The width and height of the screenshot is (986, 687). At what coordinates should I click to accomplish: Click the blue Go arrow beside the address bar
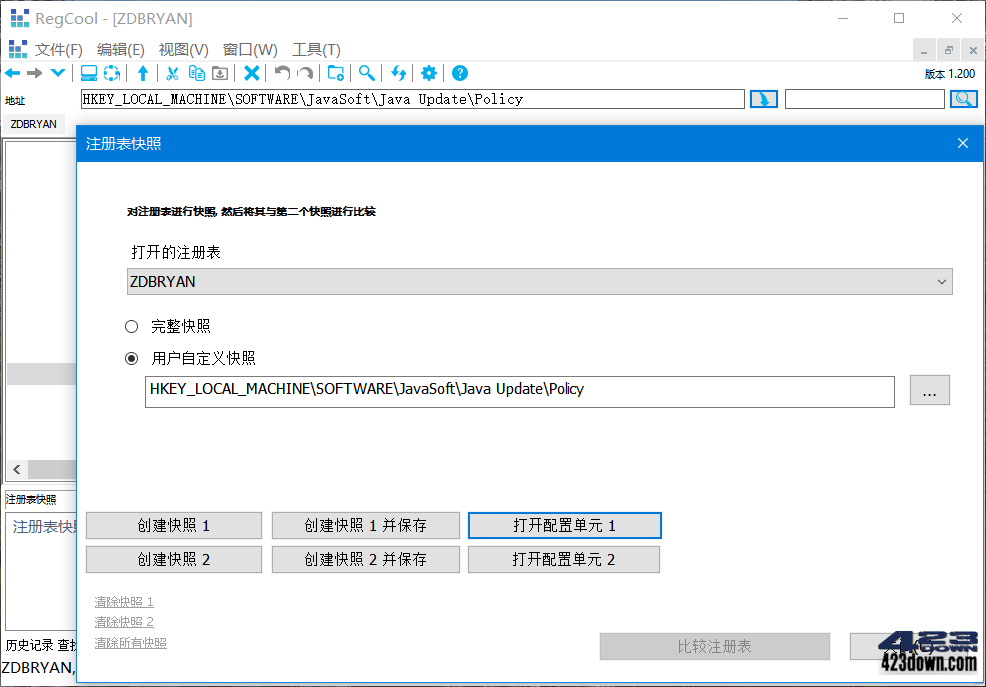[763, 98]
